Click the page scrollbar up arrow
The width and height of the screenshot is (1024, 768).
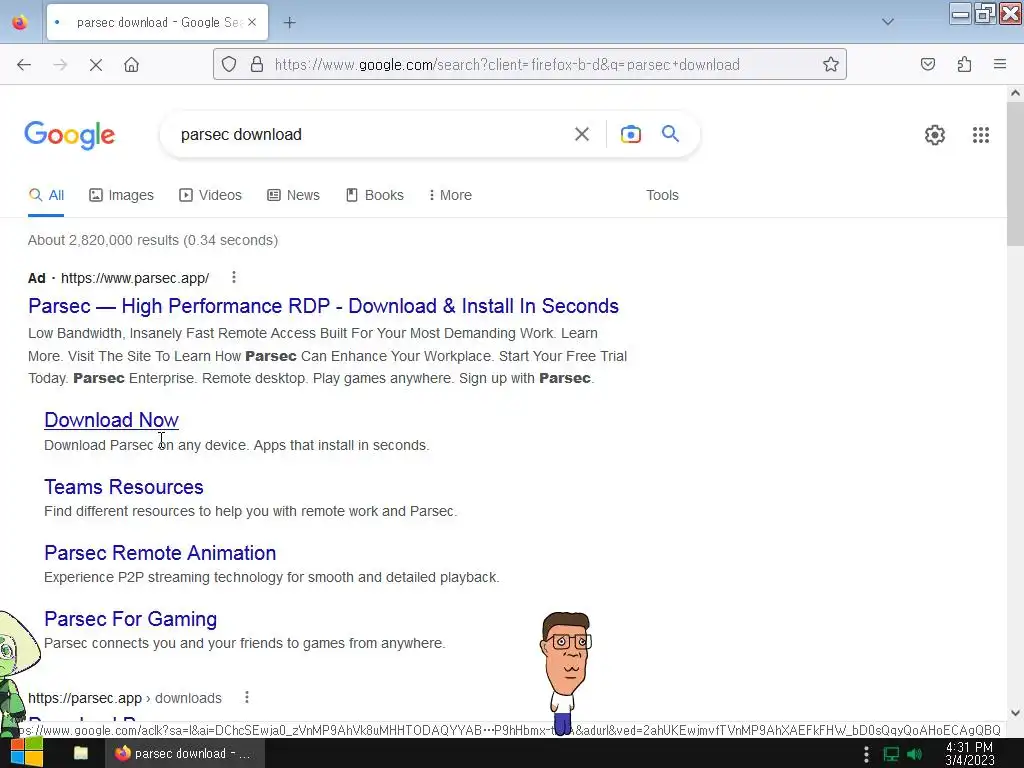1015,93
